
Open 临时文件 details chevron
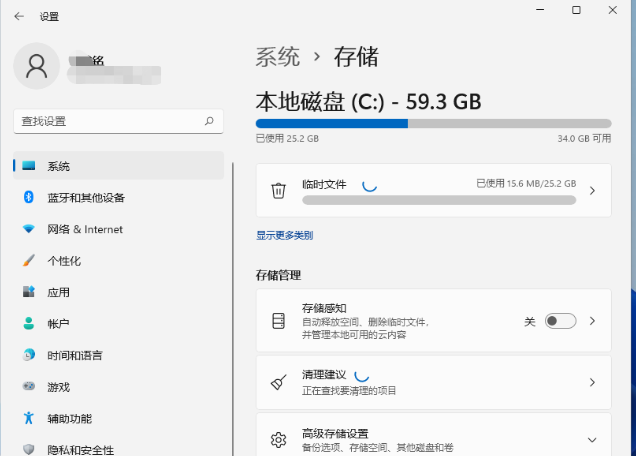(591, 190)
